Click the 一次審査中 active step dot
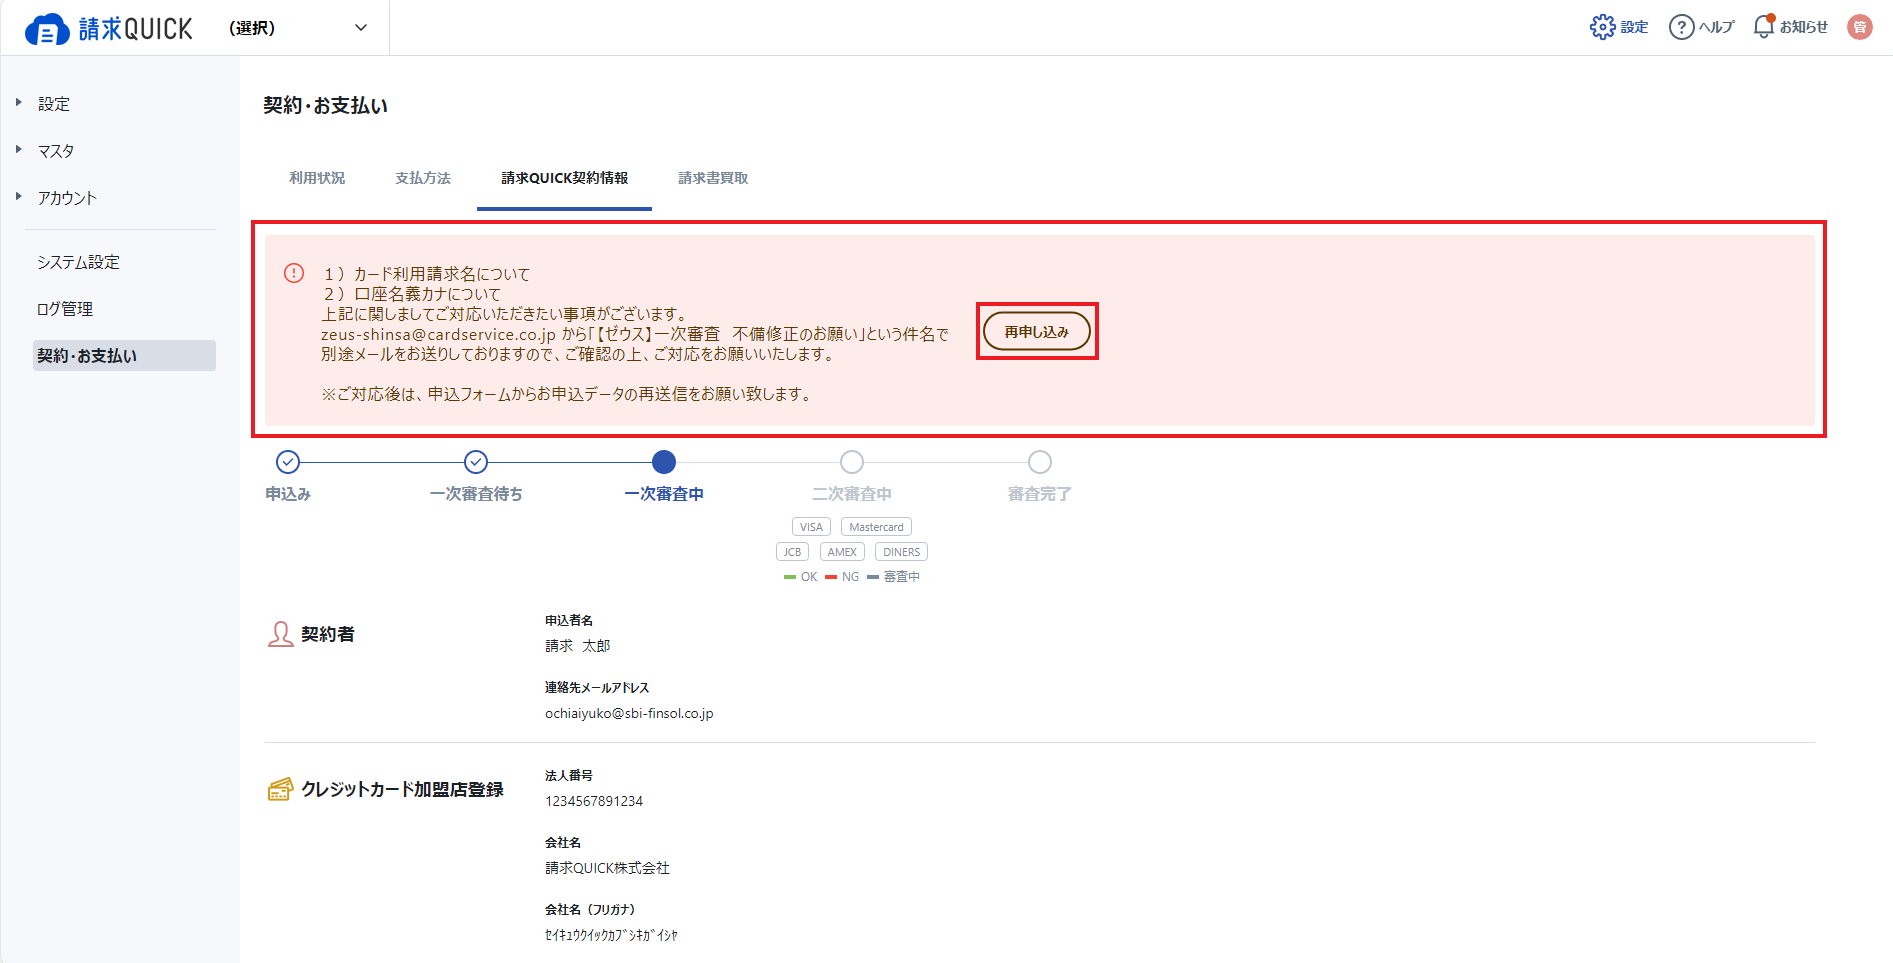The image size is (1893, 963). pyautogui.click(x=664, y=462)
